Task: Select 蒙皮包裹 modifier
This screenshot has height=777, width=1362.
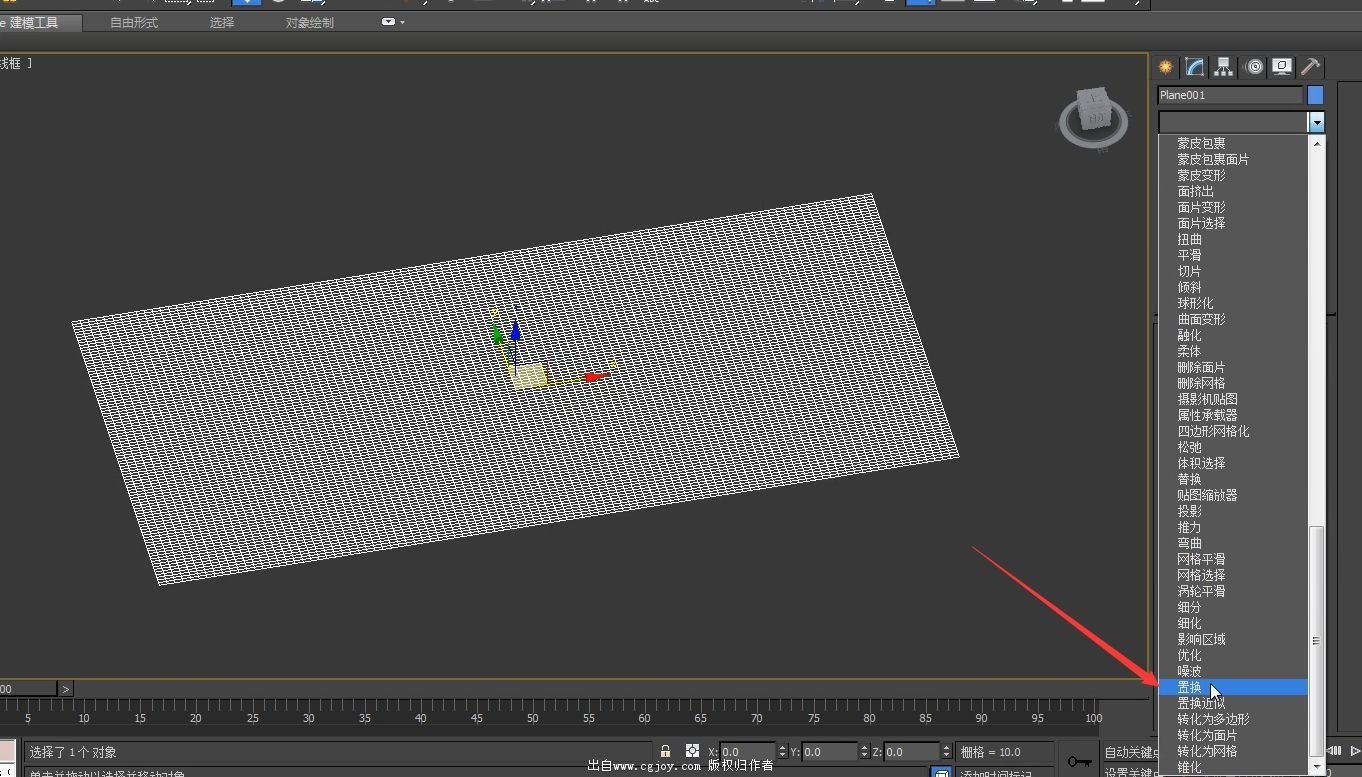Action: point(1234,143)
